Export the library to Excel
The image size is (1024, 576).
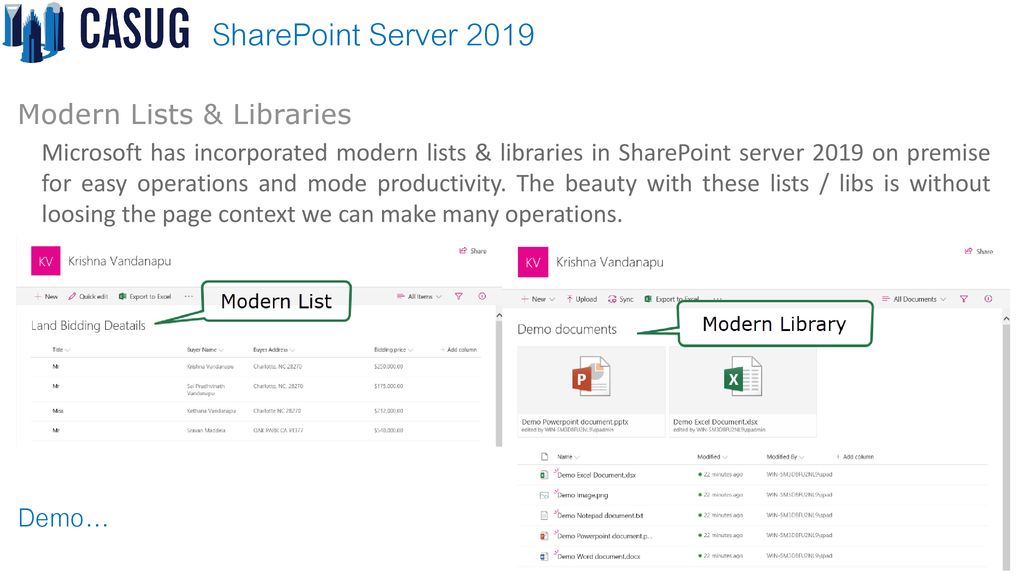[671, 299]
